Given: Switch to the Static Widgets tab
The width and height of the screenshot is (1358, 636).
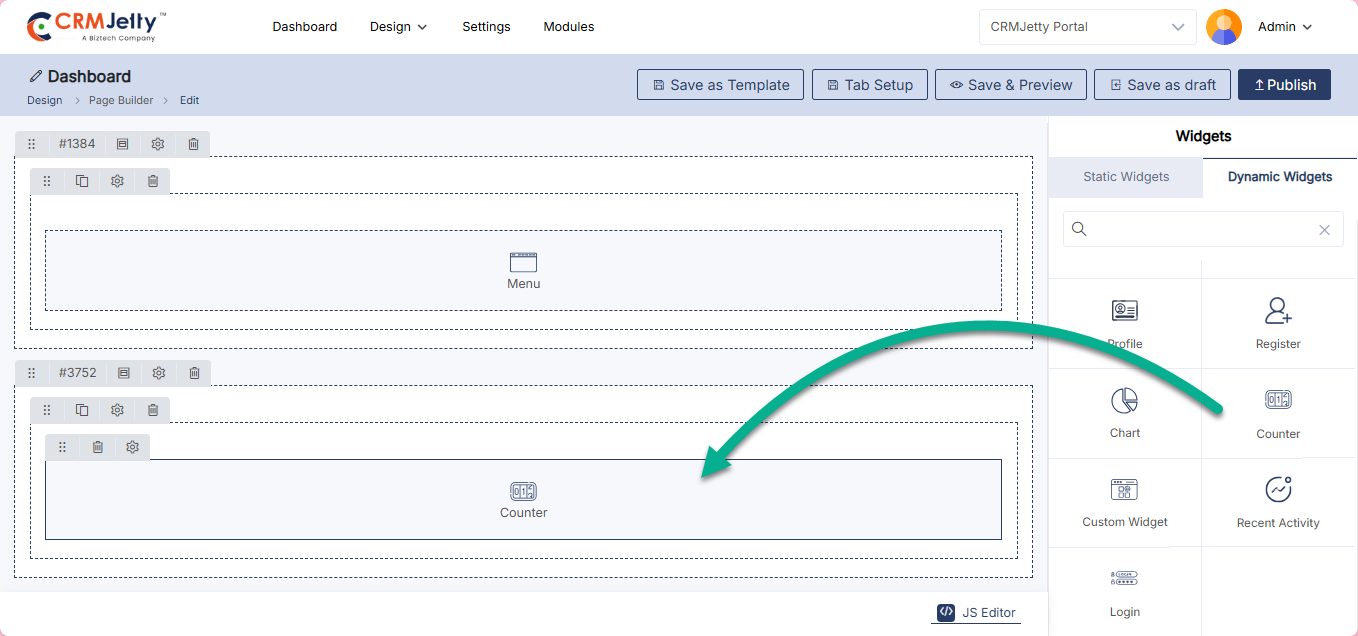Looking at the screenshot, I should click(1126, 177).
